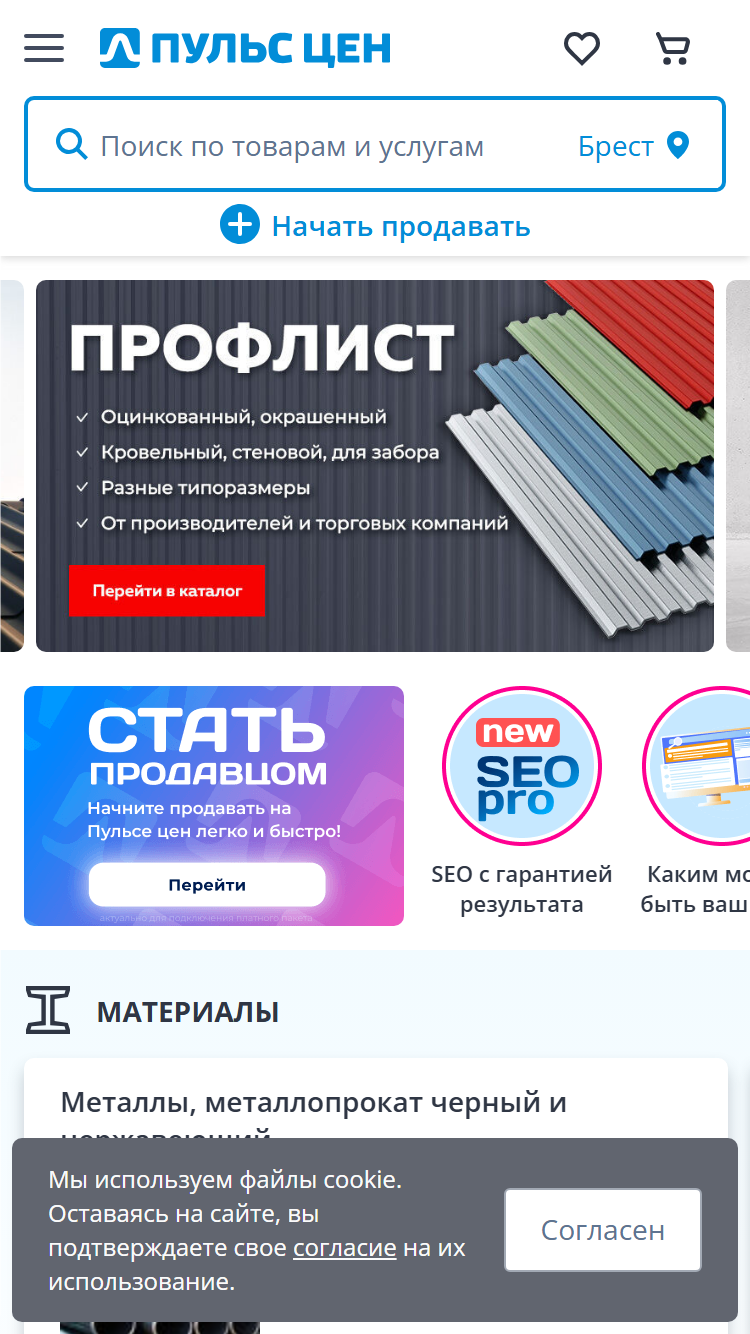Image resolution: width=750 pixels, height=1334 pixels.
Task: Click the blue plus icon
Action: point(240,225)
